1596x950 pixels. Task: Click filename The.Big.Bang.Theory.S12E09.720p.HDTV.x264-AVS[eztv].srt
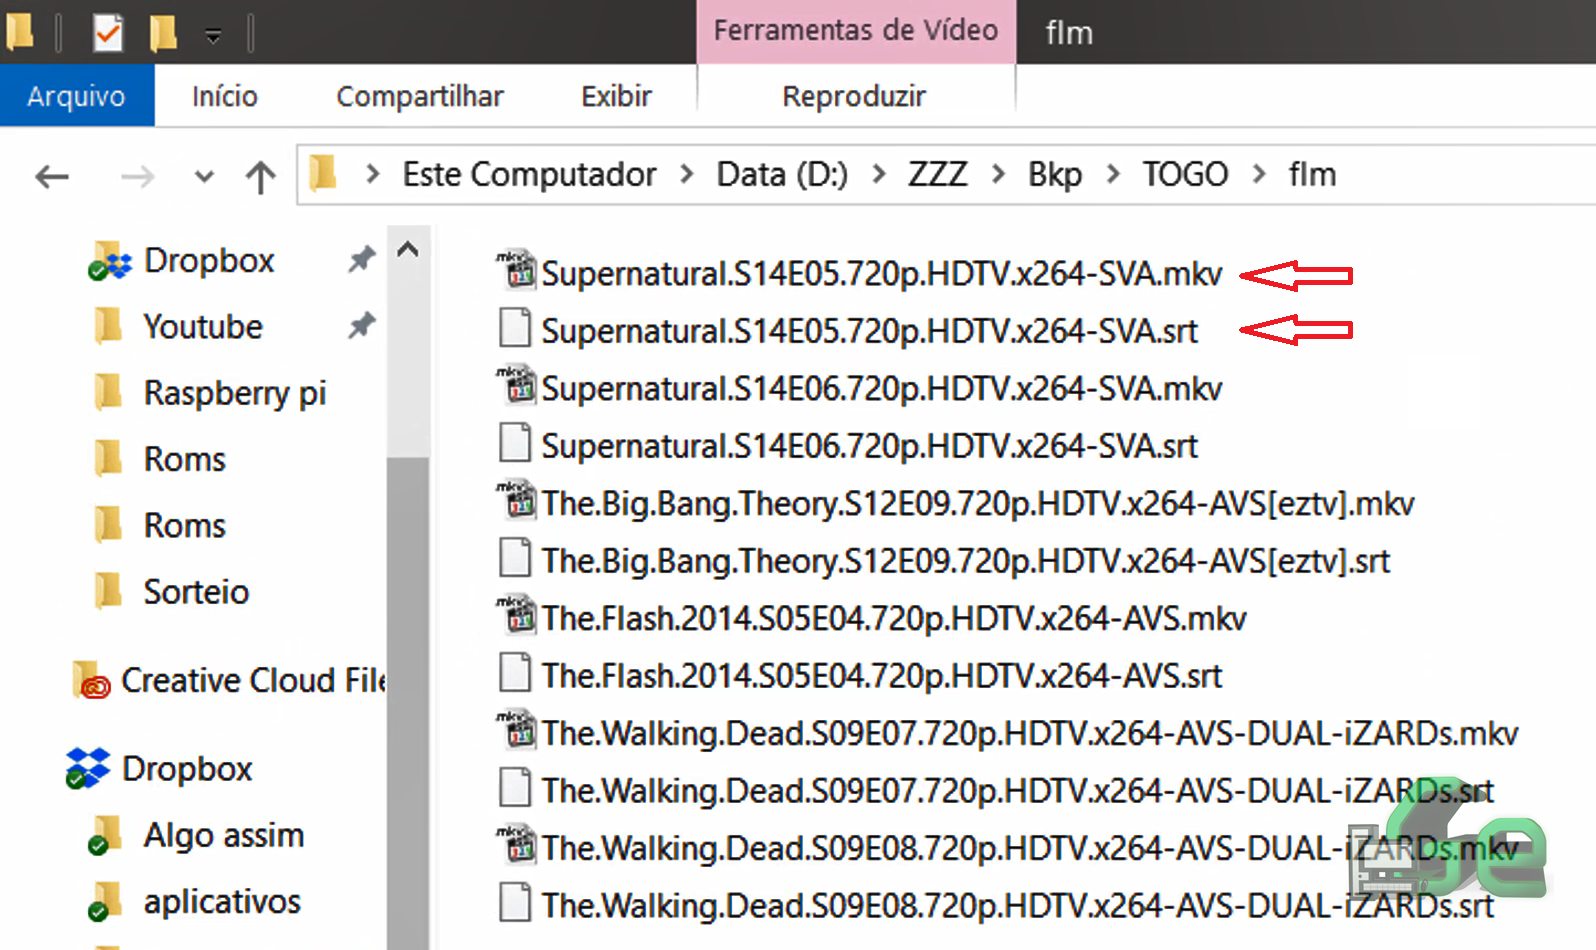point(966,561)
